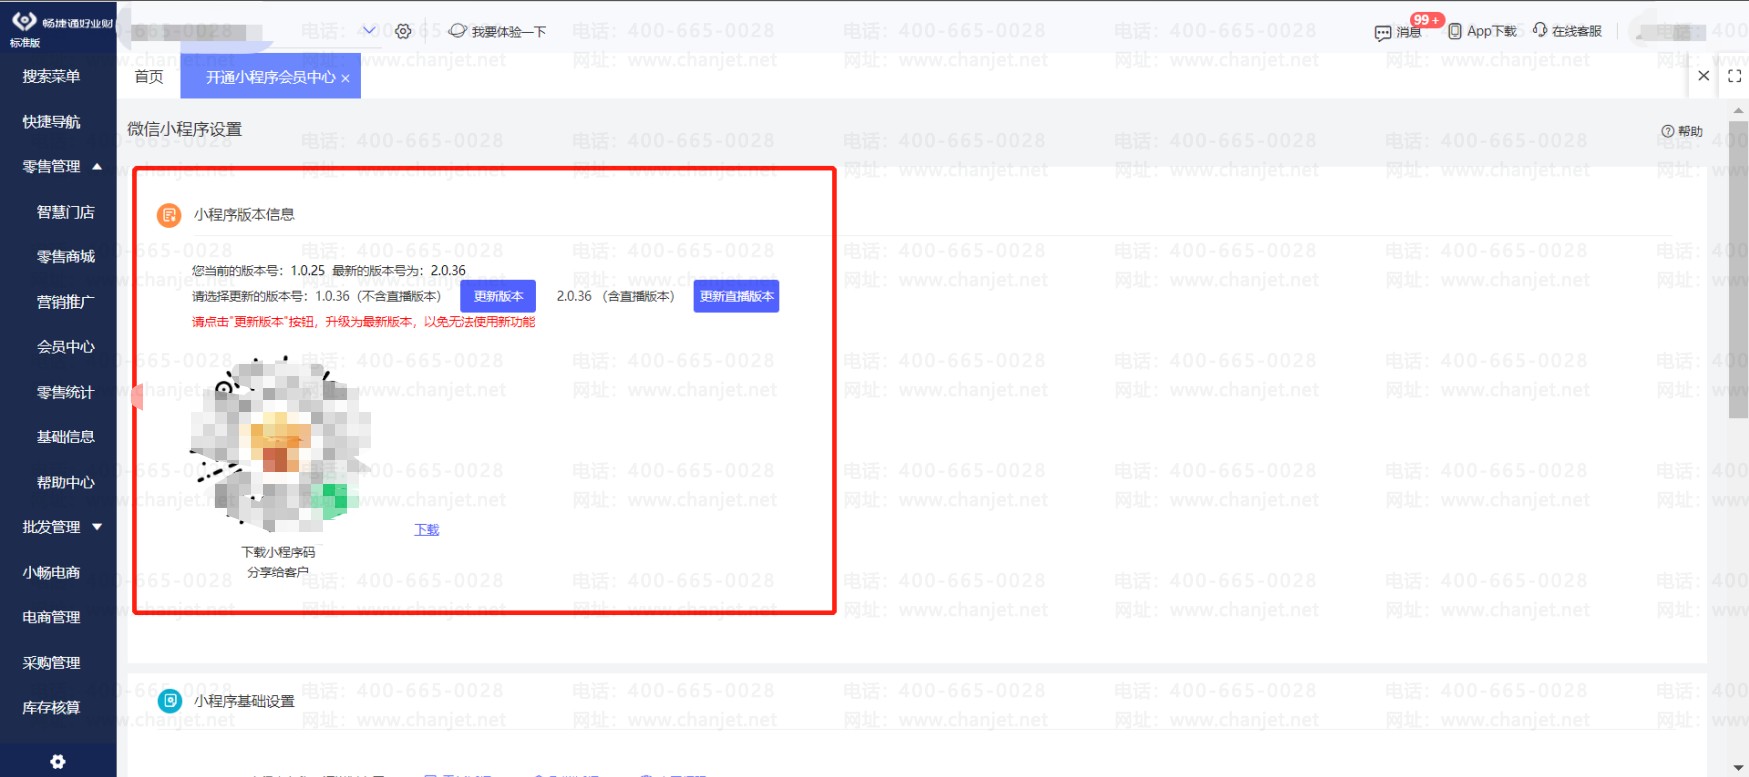Click the 标准版 edition label
This screenshot has height=777, width=1749.
tap(25, 43)
